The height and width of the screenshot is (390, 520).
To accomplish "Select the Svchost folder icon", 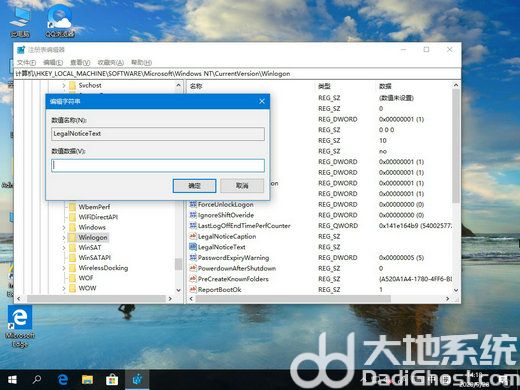I will tap(72, 86).
